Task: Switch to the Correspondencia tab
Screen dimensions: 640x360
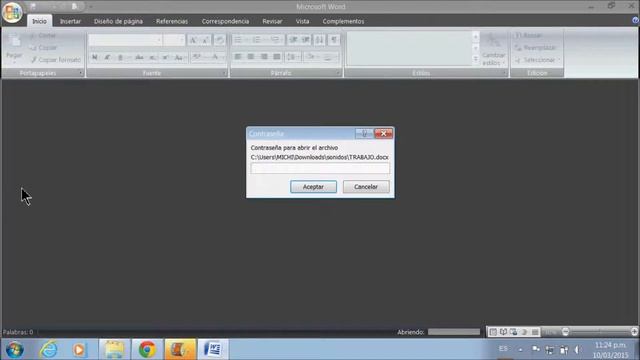Action: (x=225, y=21)
